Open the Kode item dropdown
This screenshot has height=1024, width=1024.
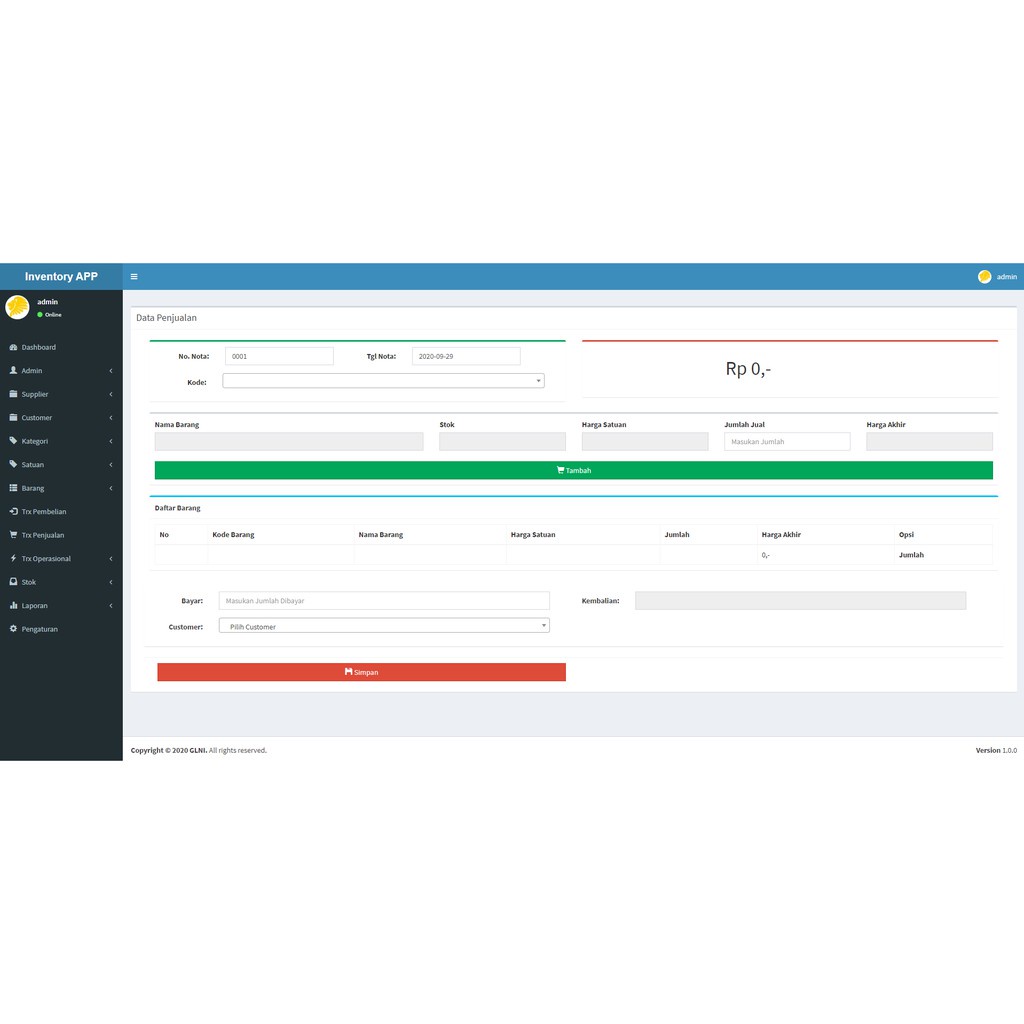tap(383, 381)
